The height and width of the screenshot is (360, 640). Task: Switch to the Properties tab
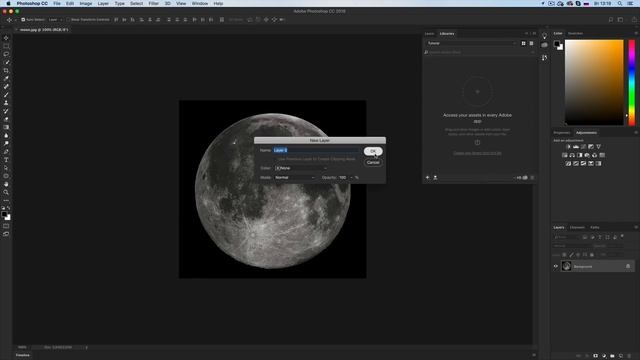(562, 133)
